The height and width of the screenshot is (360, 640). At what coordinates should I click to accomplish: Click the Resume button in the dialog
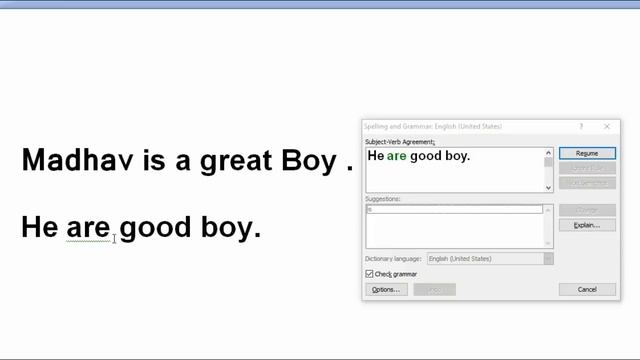click(587, 153)
